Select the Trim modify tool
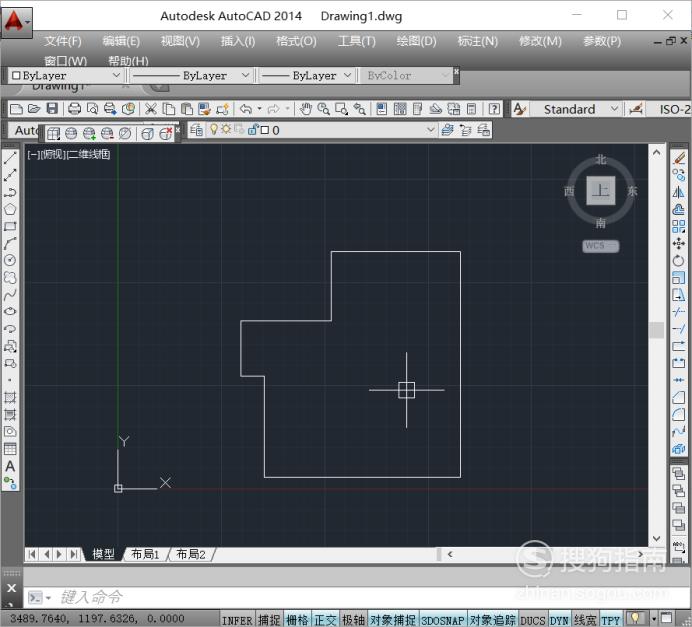The width and height of the screenshot is (692, 627). coord(679,312)
